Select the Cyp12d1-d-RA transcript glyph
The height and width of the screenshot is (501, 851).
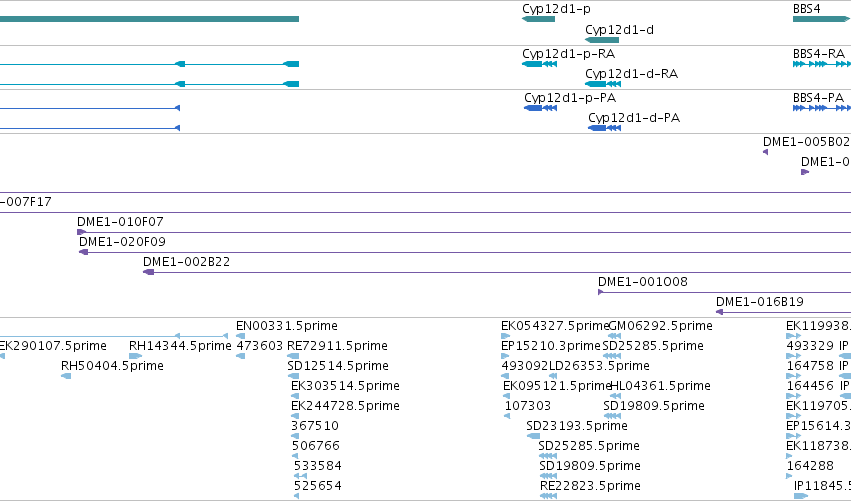[x=603, y=84]
